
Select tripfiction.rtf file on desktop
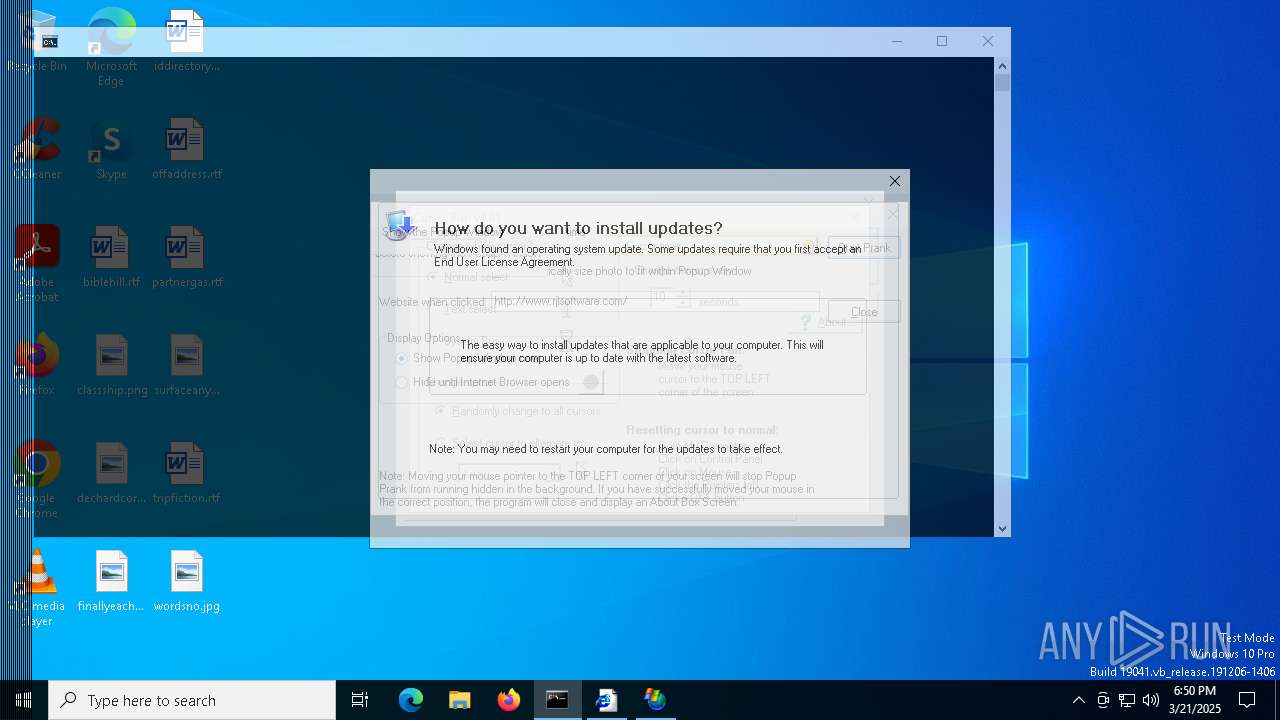point(186,473)
